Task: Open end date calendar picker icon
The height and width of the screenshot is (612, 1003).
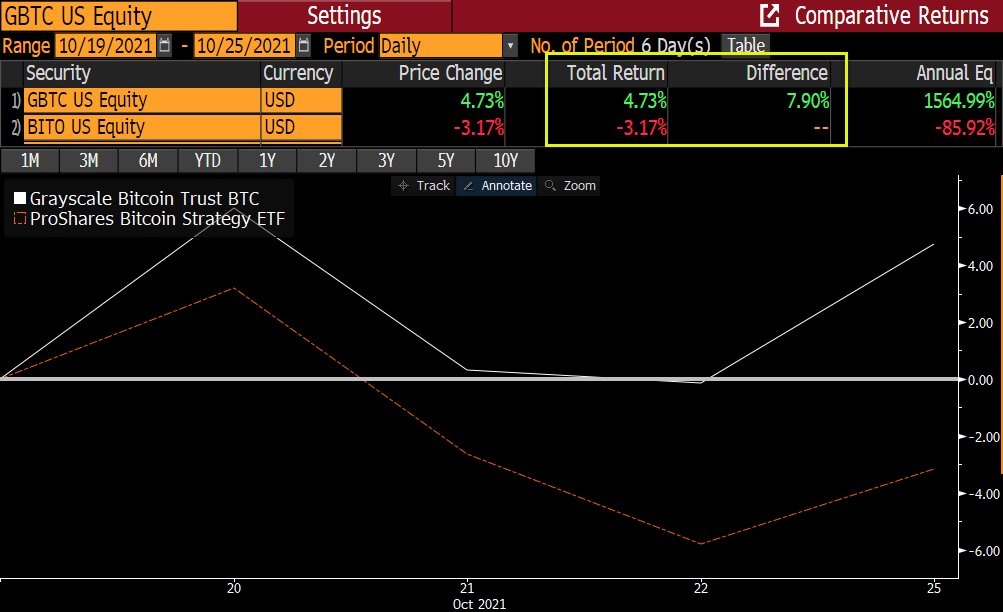Action: (304, 45)
